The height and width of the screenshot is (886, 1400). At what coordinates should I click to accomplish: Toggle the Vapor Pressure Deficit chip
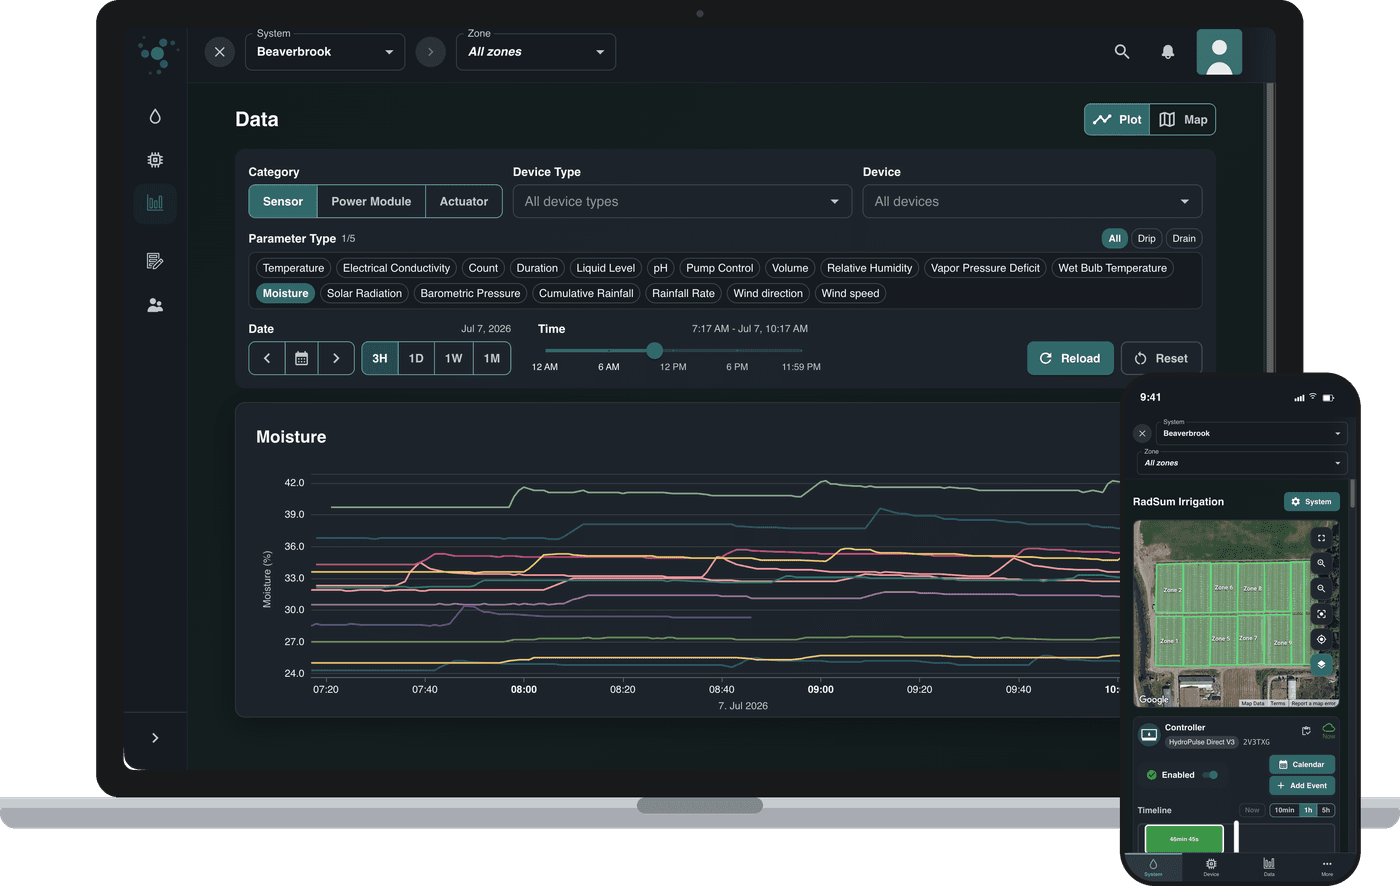tap(985, 268)
